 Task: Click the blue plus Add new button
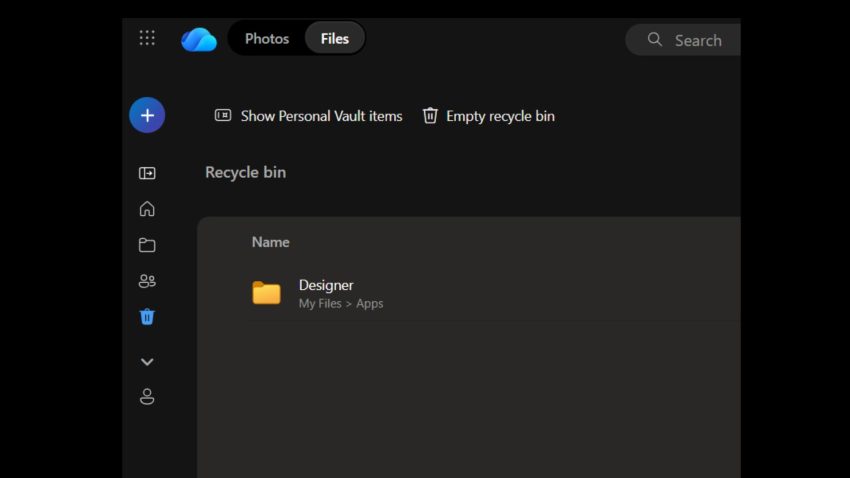point(147,115)
